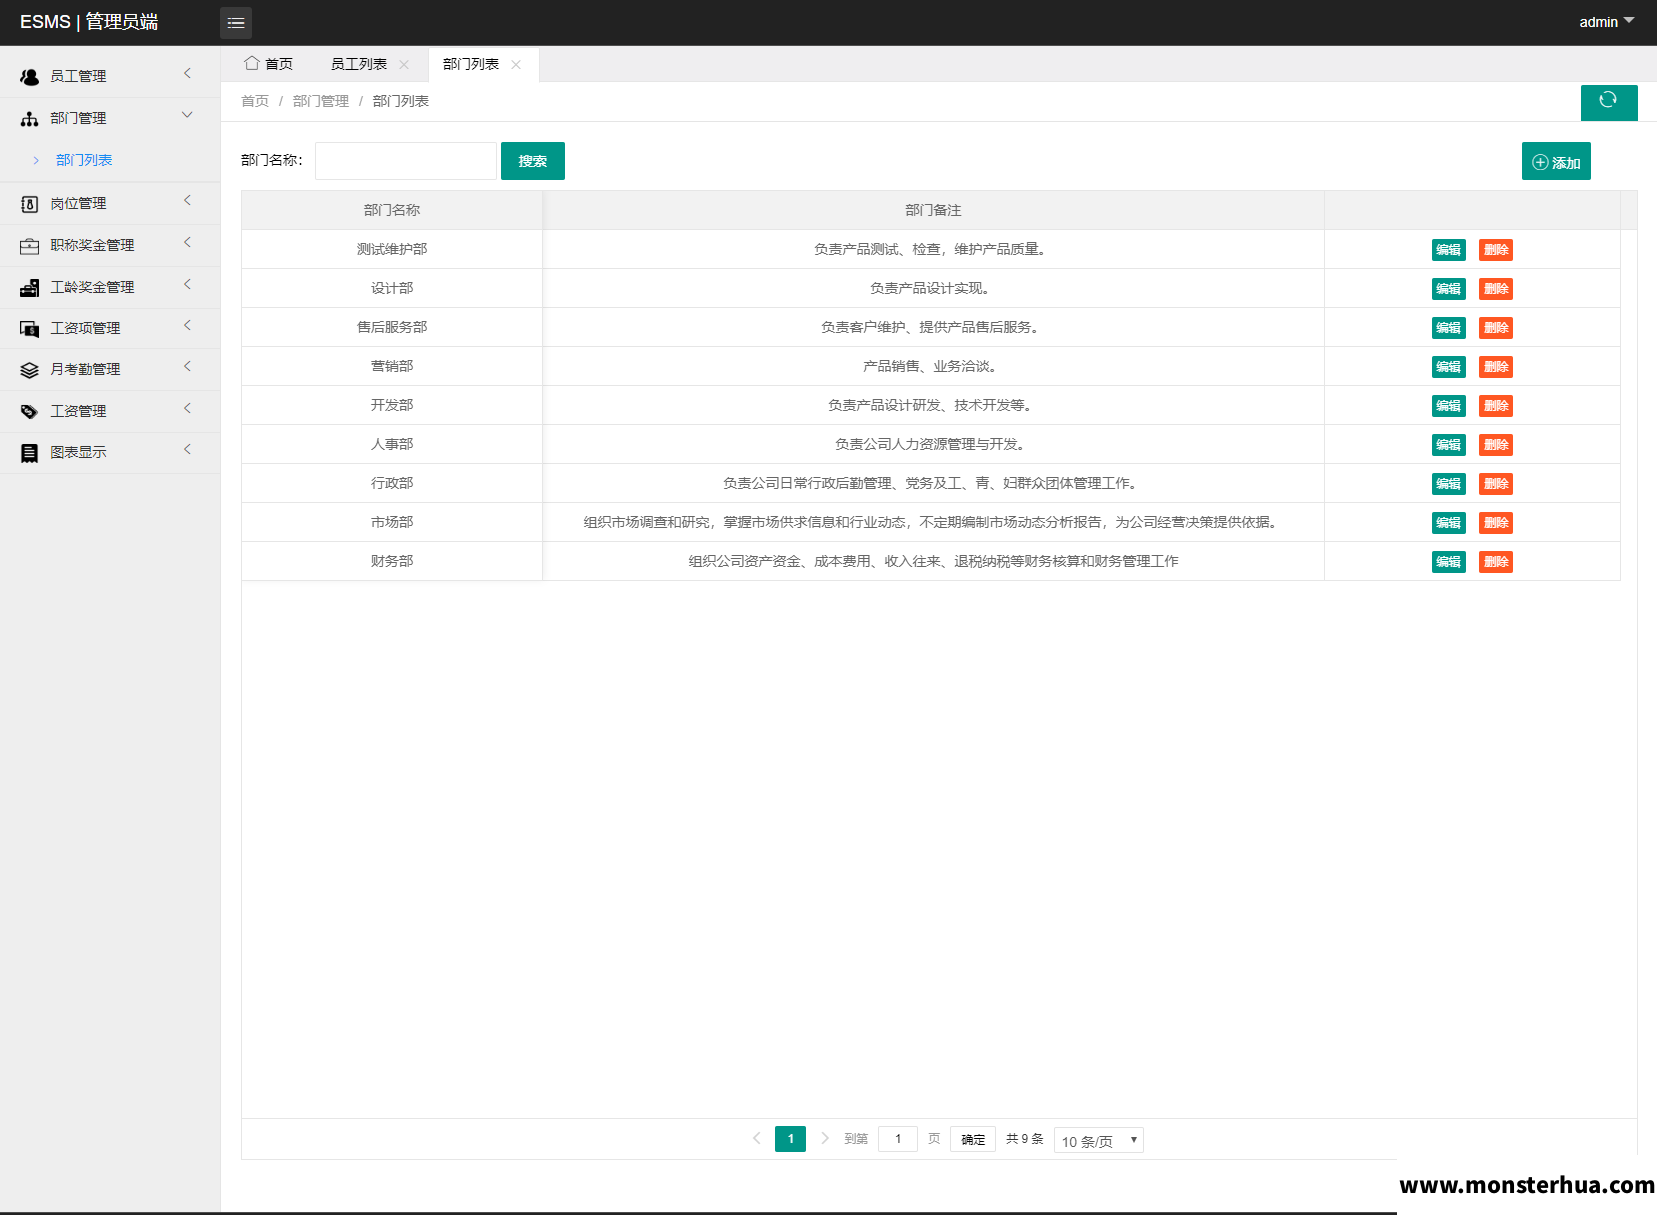Screen dimensions: 1657x1215
Task: Open the 10 条/页 page size dropdown
Action: click(x=1099, y=1140)
